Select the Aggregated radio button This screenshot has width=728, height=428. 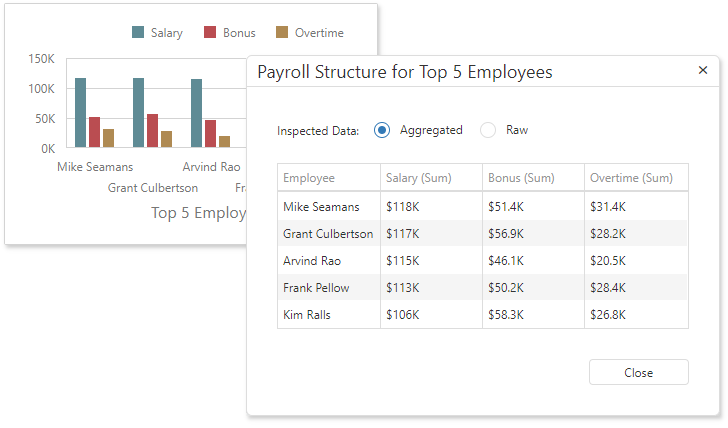tap(382, 130)
